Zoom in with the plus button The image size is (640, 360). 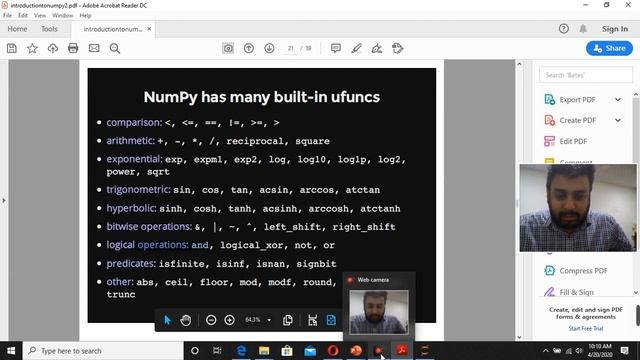click(x=229, y=320)
